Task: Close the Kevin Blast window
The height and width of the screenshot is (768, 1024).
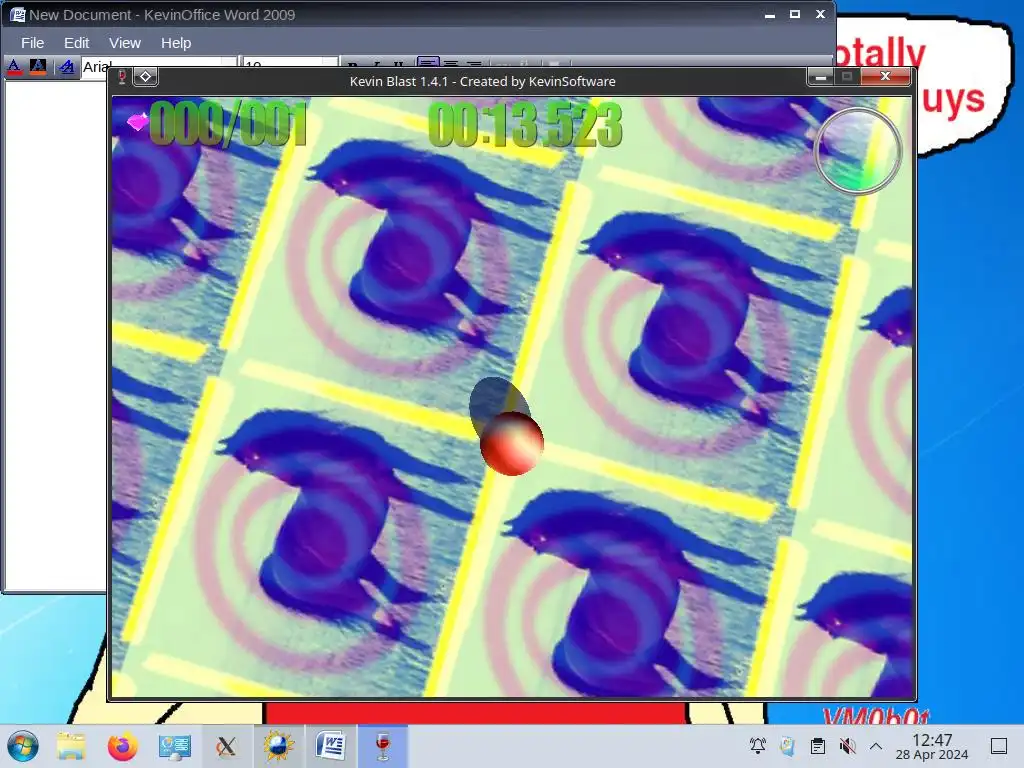Action: click(886, 76)
